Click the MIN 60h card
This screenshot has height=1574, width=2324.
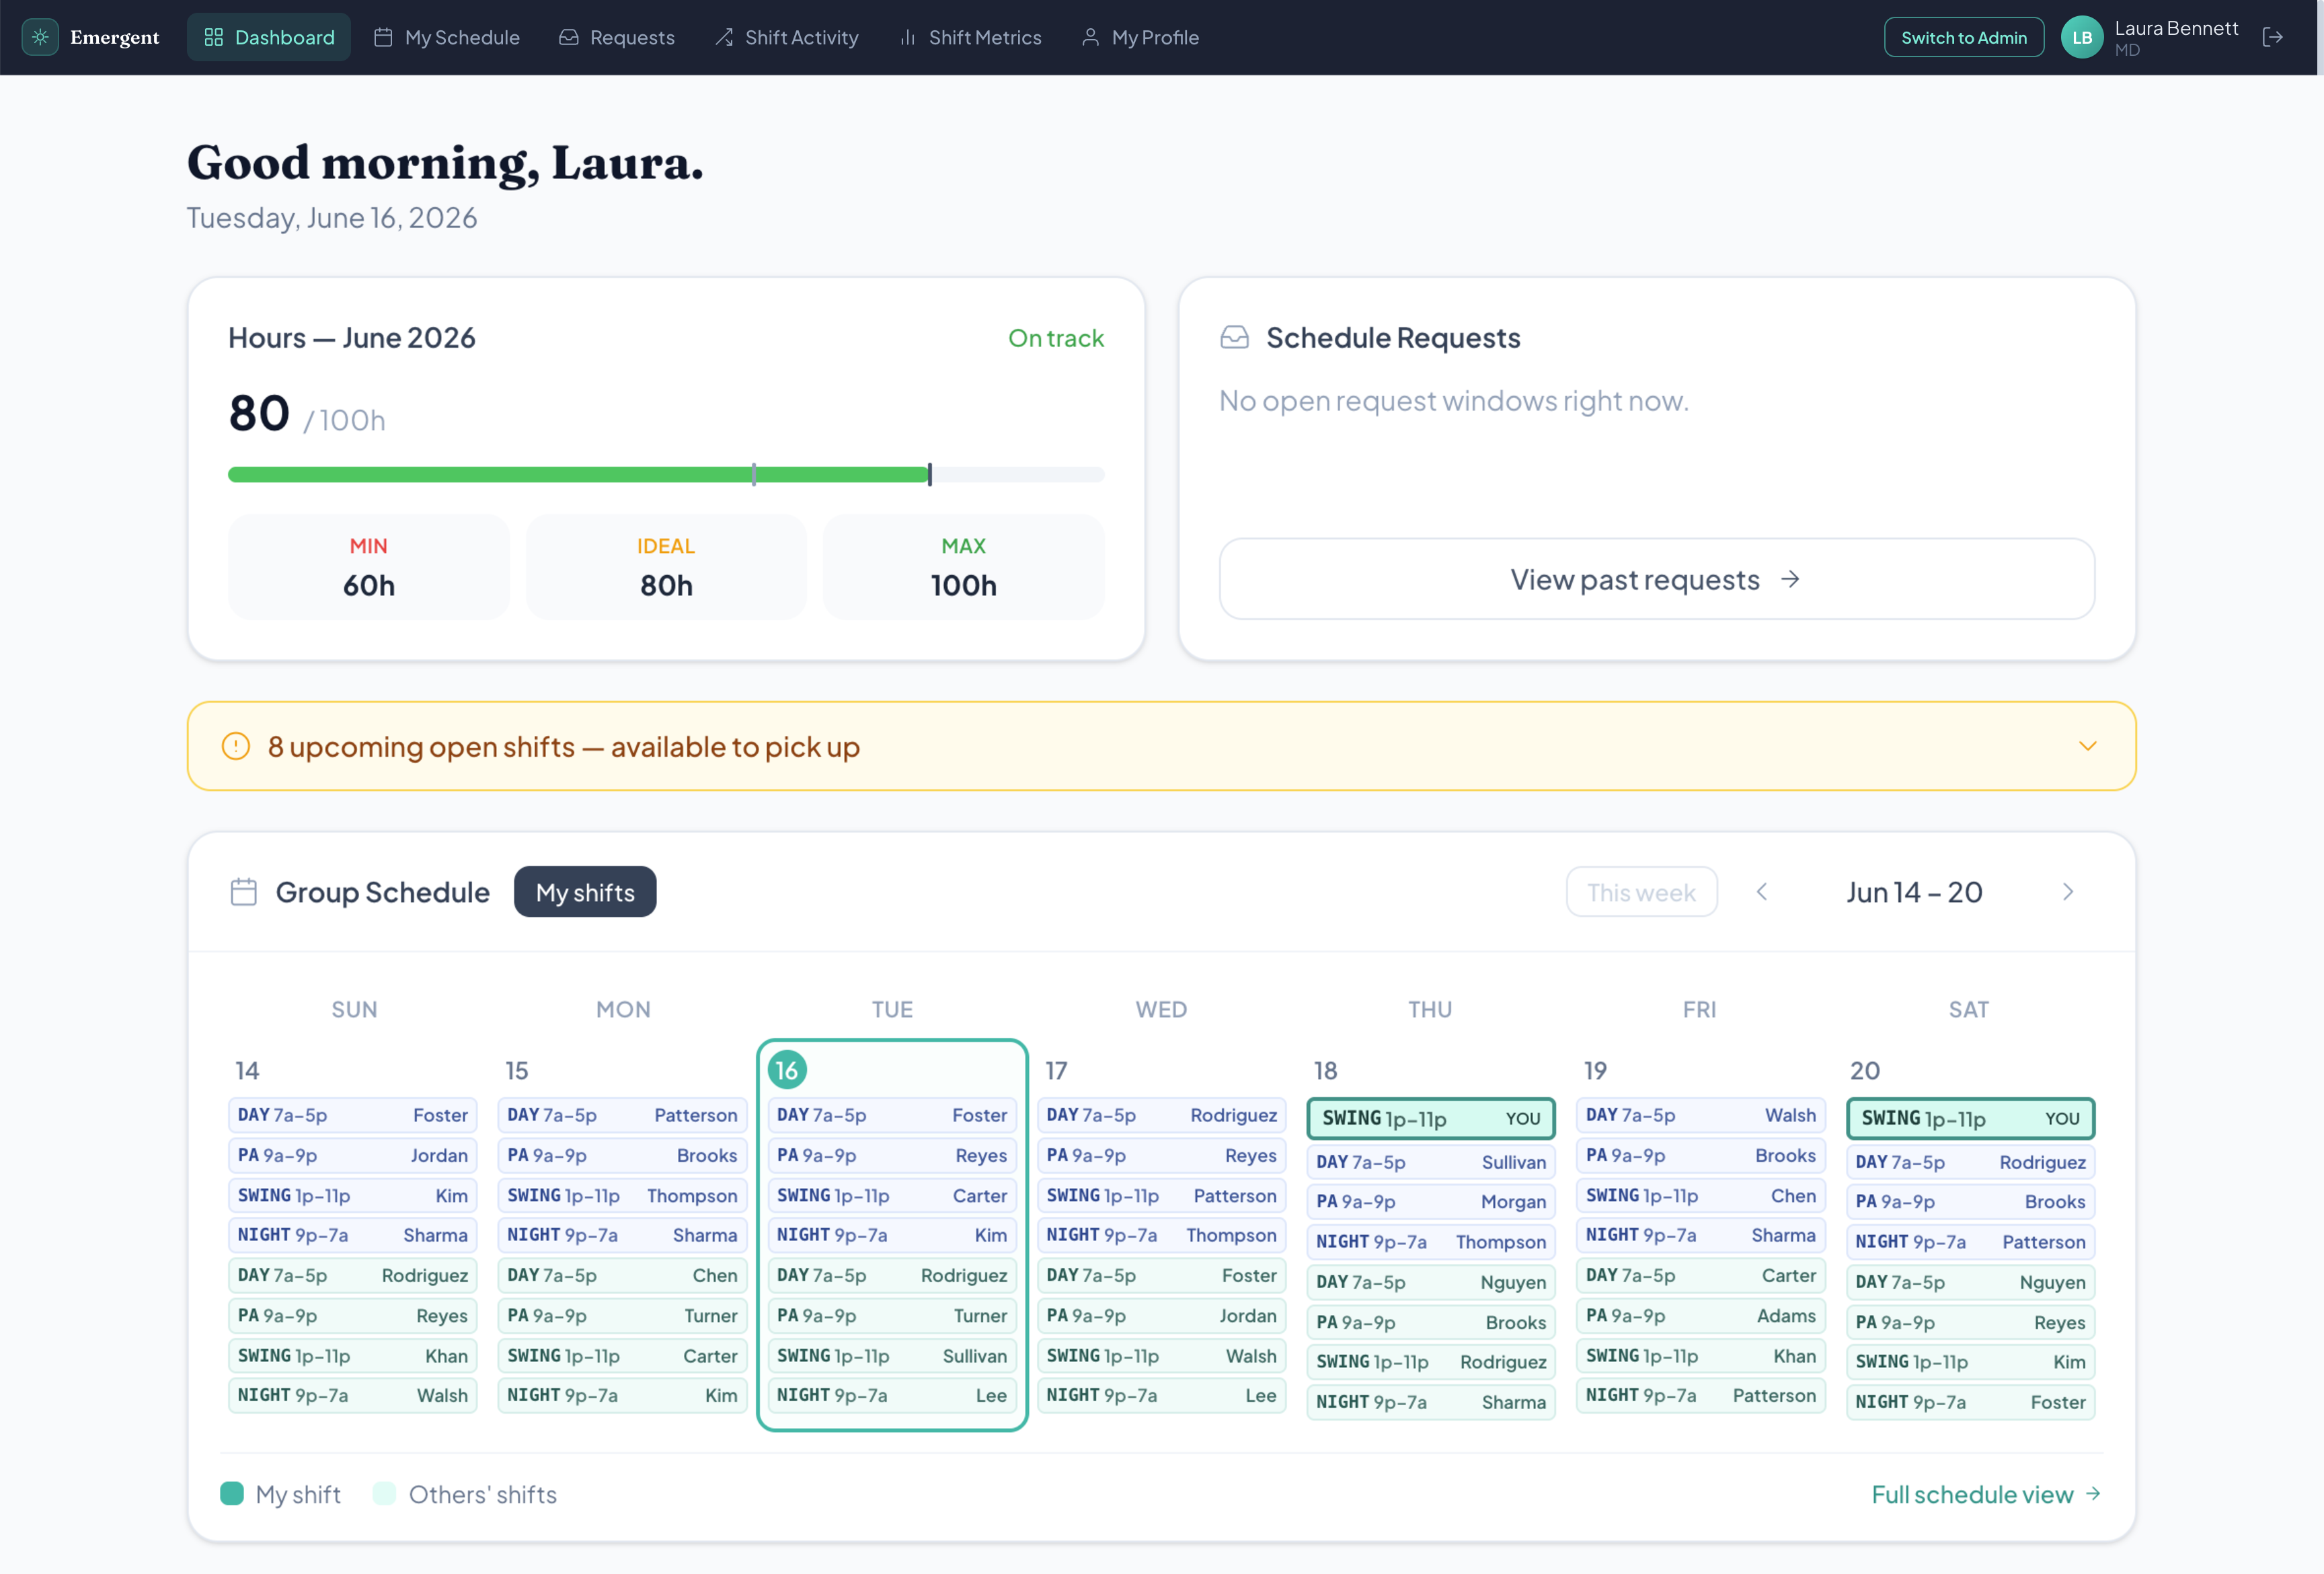pyautogui.click(x=368, y=566)
